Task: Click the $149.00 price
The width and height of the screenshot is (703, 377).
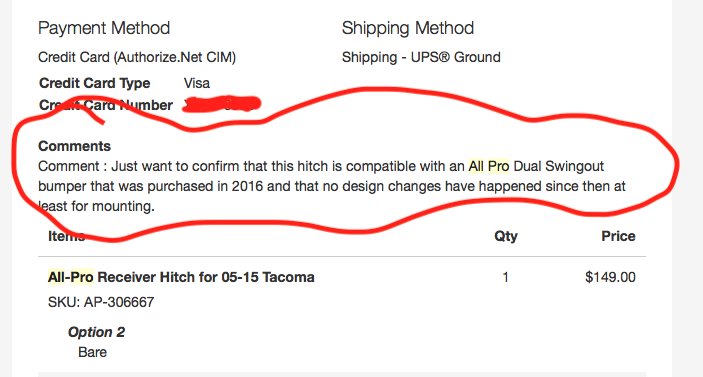Action: pos(610,277)
